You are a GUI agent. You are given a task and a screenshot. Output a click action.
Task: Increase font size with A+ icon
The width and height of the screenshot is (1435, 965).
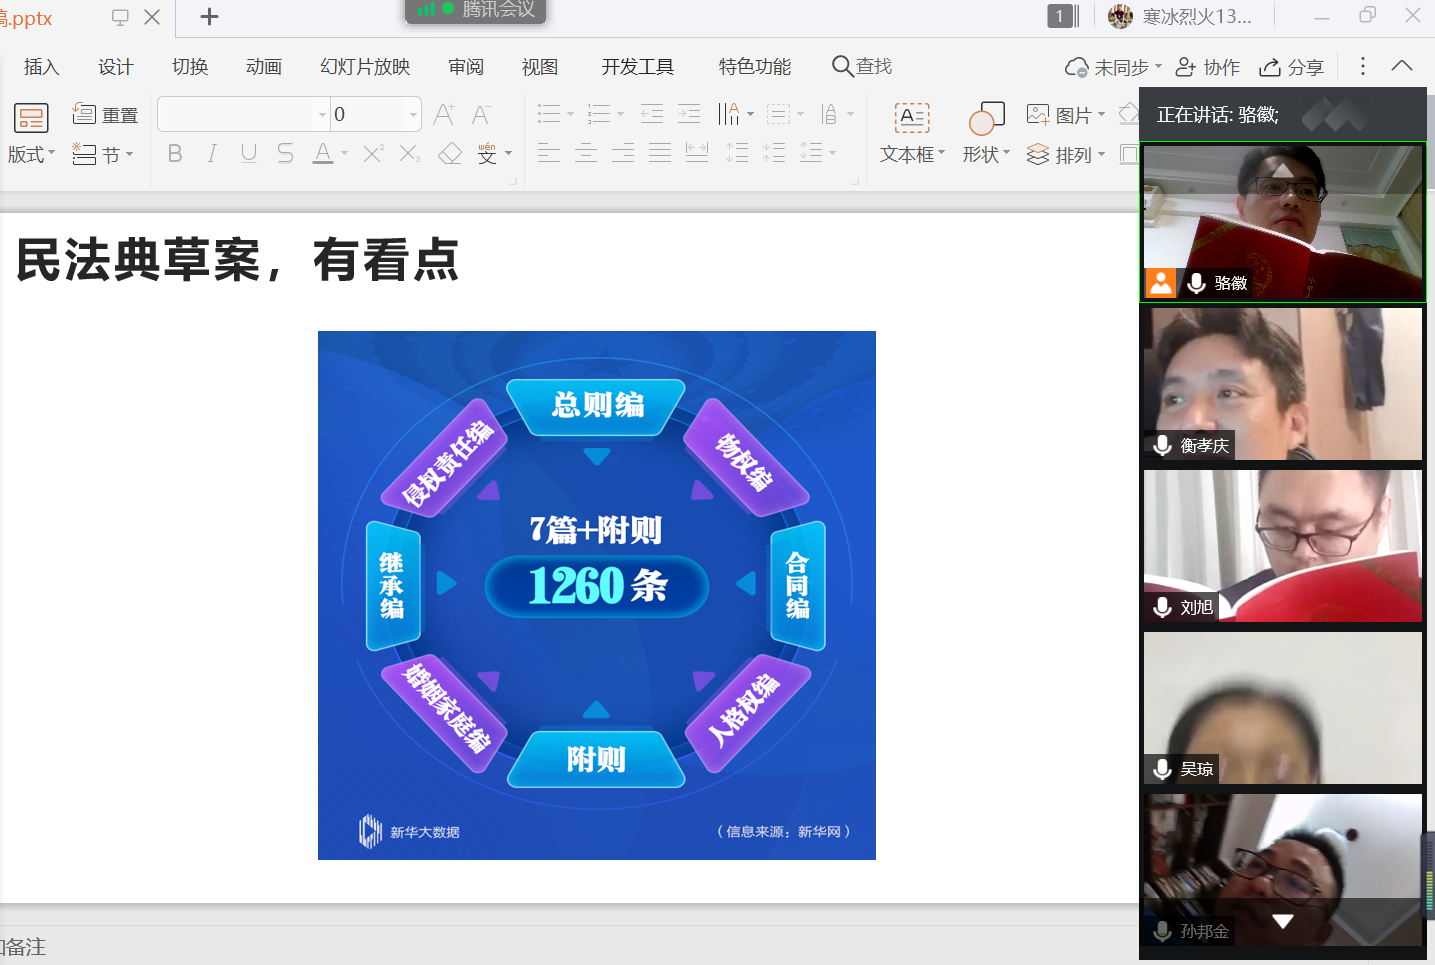[x=444, y=115]
